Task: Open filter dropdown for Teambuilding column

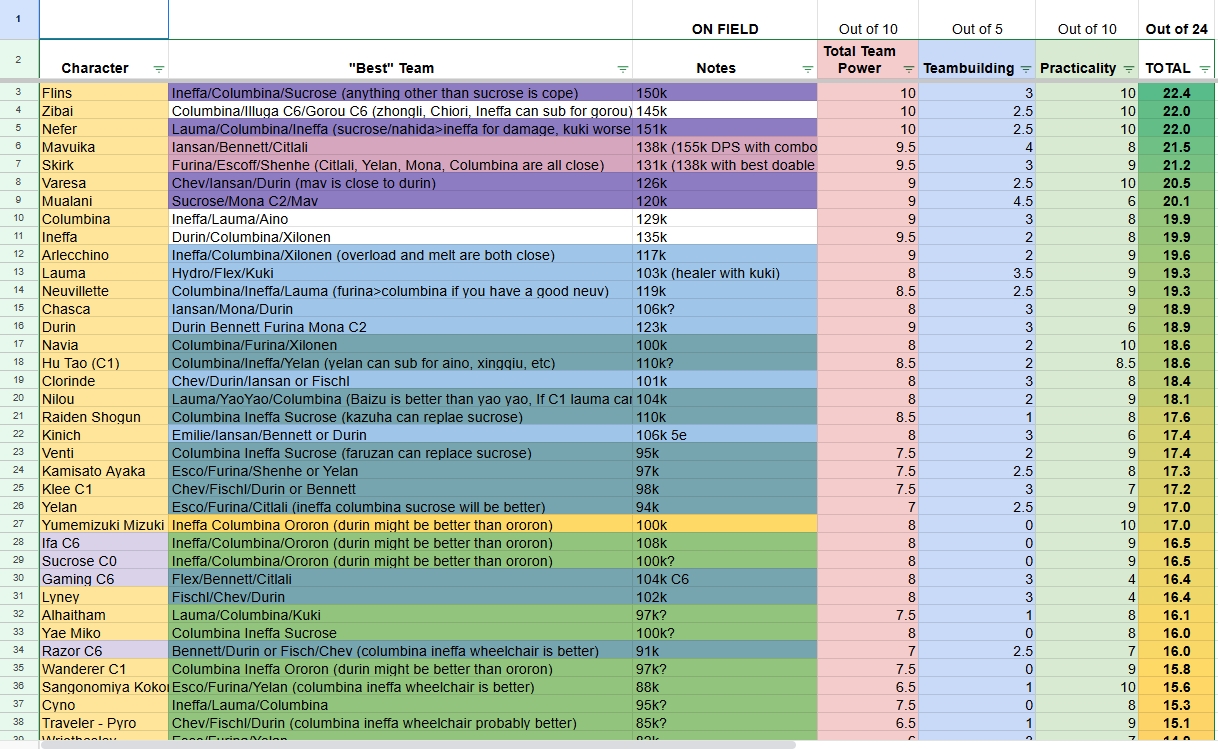Action: click(1024, 69)
